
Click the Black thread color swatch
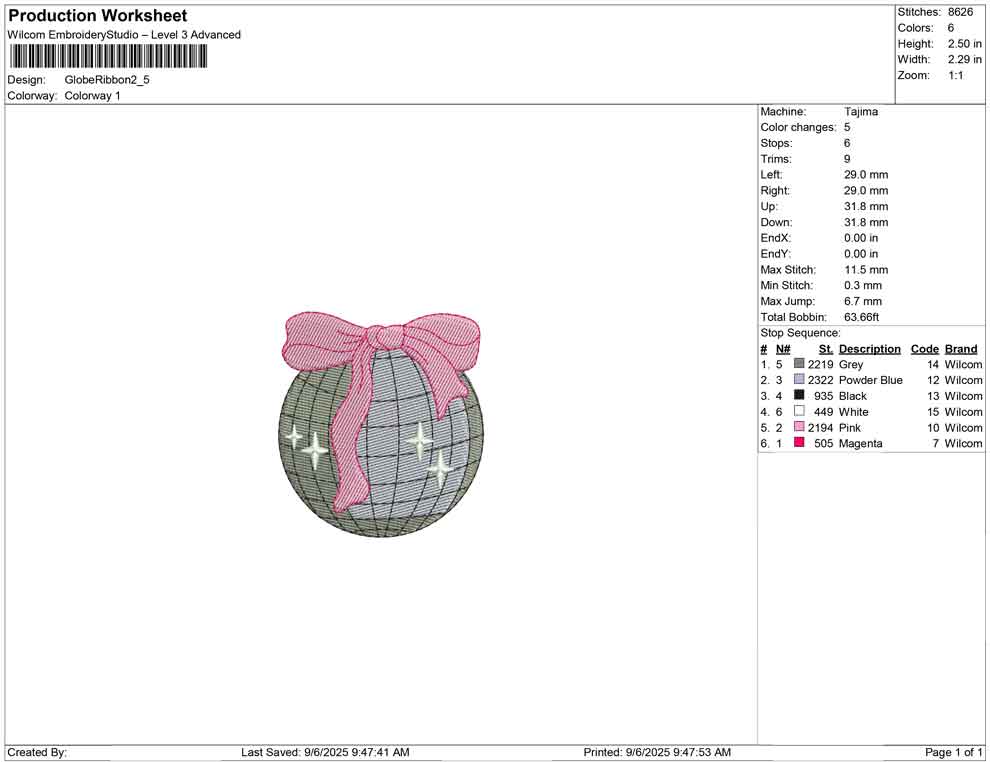(x=799, y=395)
